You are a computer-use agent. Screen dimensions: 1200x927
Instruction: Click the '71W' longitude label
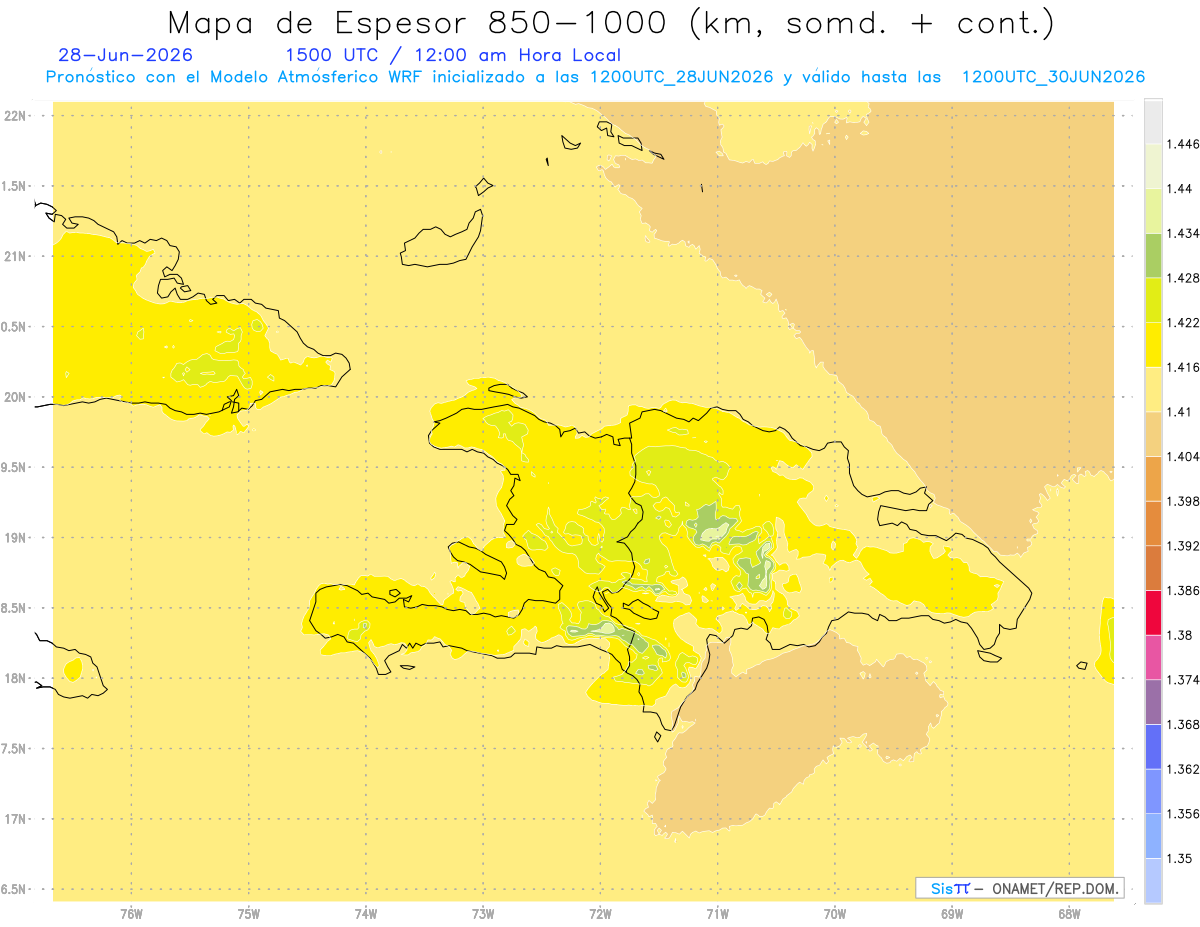pos(717,914)
